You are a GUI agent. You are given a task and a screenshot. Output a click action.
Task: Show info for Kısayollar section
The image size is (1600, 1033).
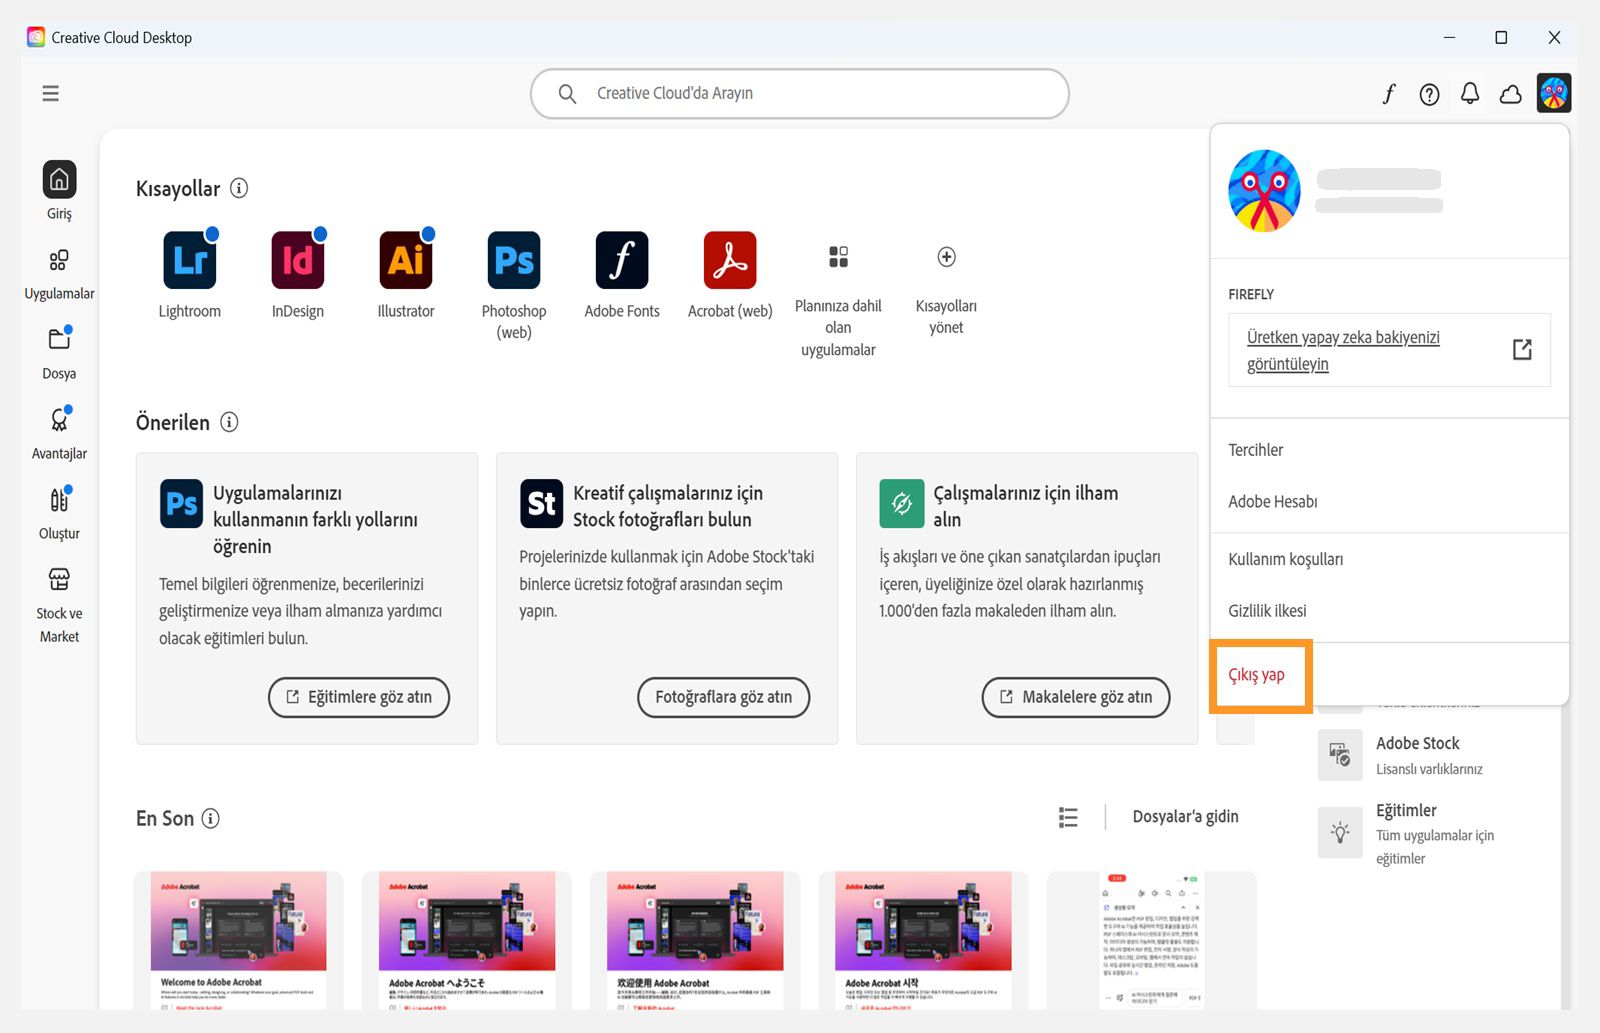(x=239, y=188)
